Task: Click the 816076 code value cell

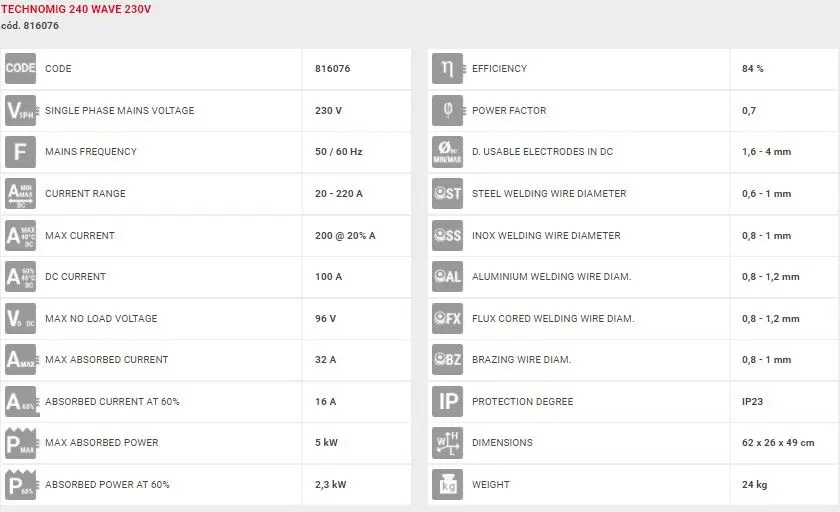Action: click(x=332, y=69)
